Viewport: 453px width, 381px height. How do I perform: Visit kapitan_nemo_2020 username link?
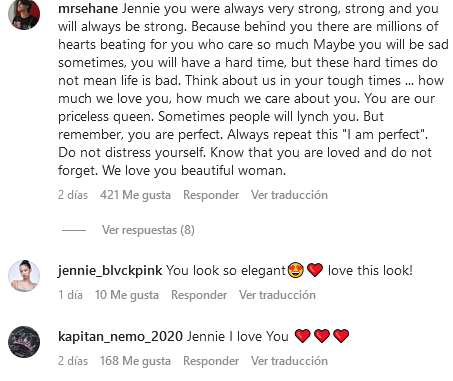(120, 336)
